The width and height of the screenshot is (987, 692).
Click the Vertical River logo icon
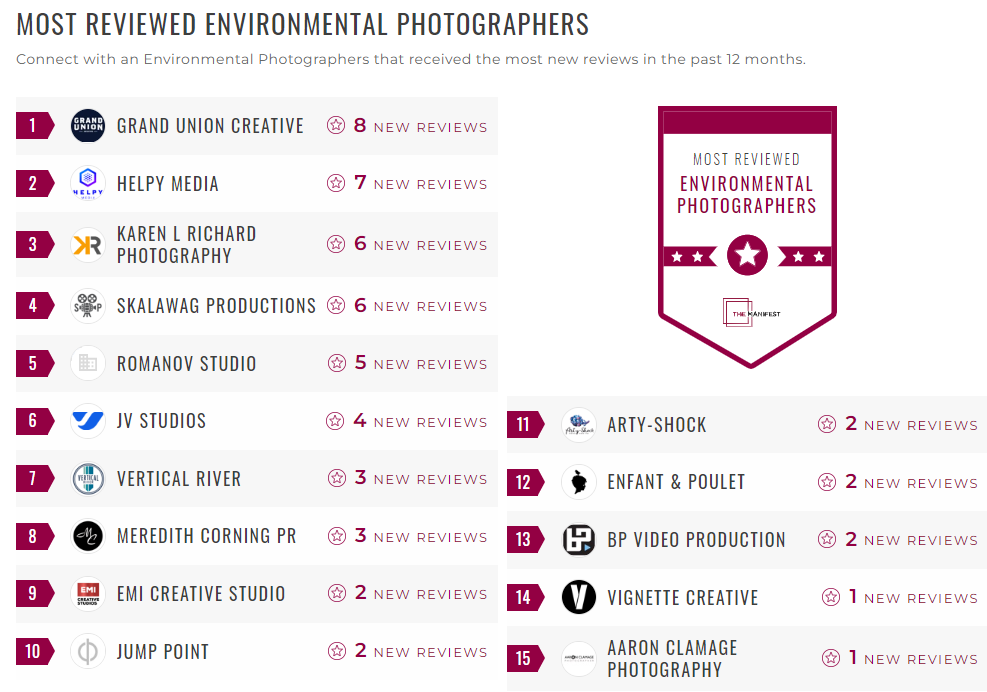click(87, 479)
